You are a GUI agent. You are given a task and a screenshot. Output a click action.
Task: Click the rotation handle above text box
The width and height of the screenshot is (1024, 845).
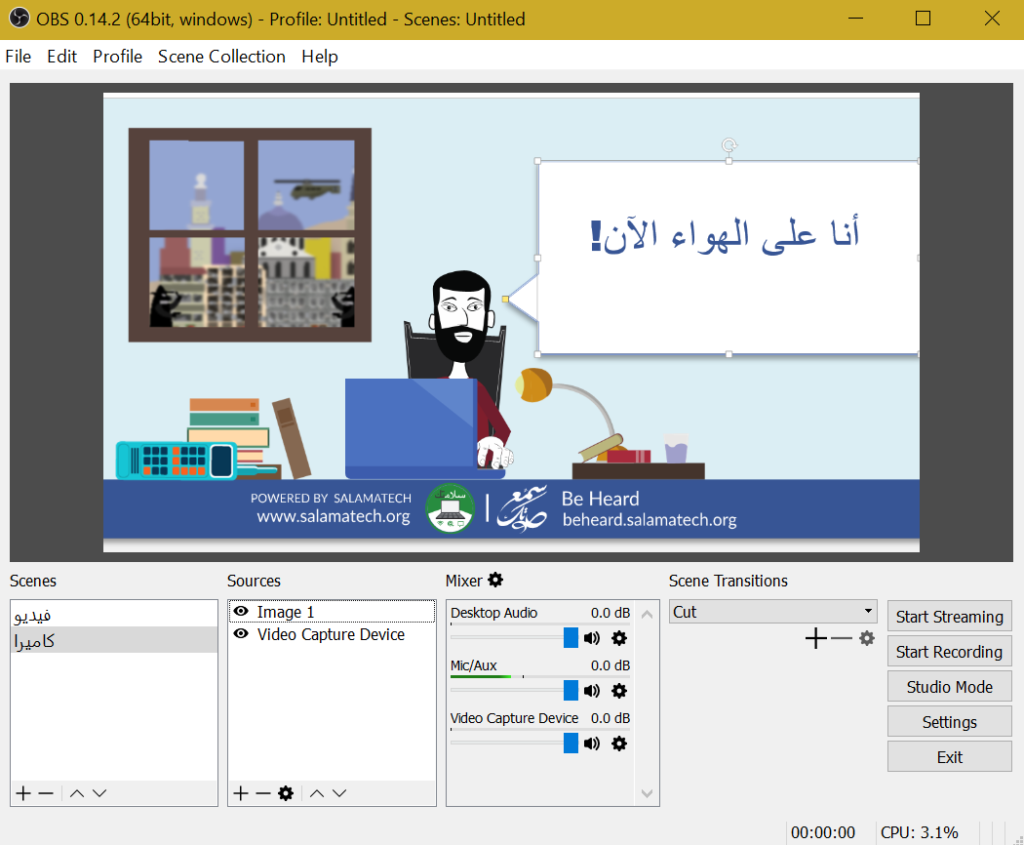click(729, 145)
